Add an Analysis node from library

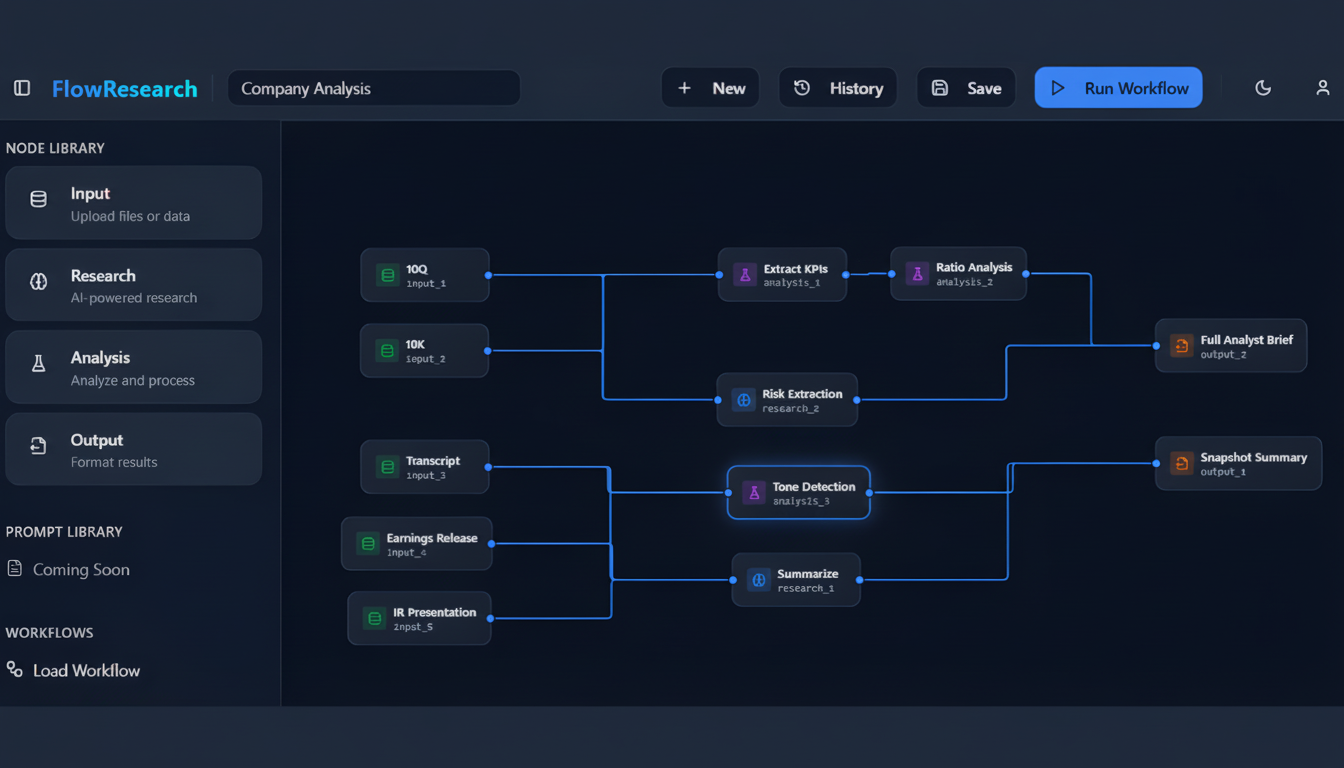133,367
